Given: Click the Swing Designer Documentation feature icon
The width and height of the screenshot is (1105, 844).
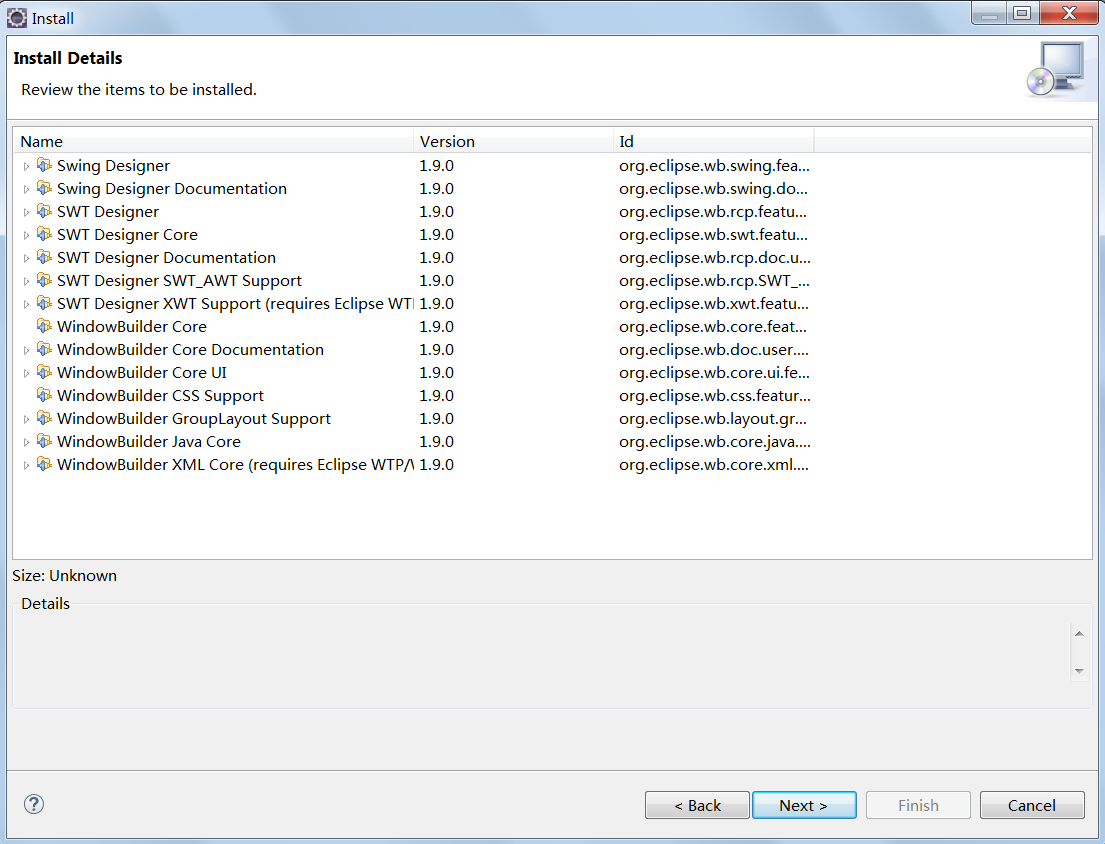Looking at the screenshot, I should (44, 188).
